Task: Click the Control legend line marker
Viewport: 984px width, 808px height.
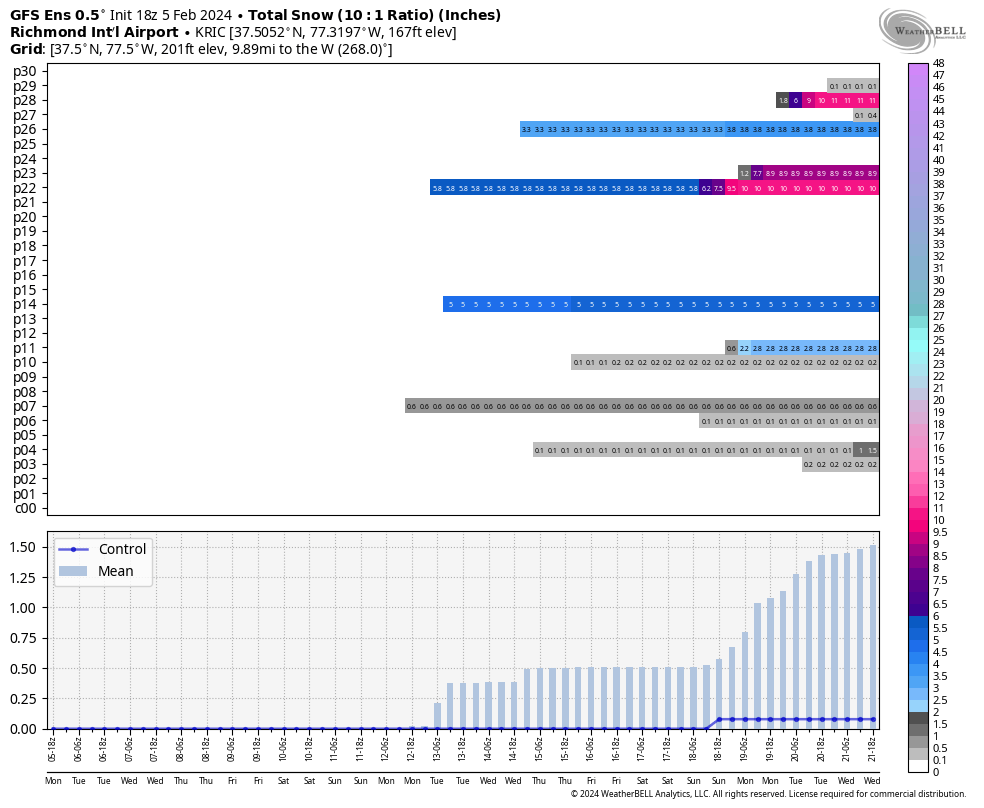Action: [x=73, y=550]
